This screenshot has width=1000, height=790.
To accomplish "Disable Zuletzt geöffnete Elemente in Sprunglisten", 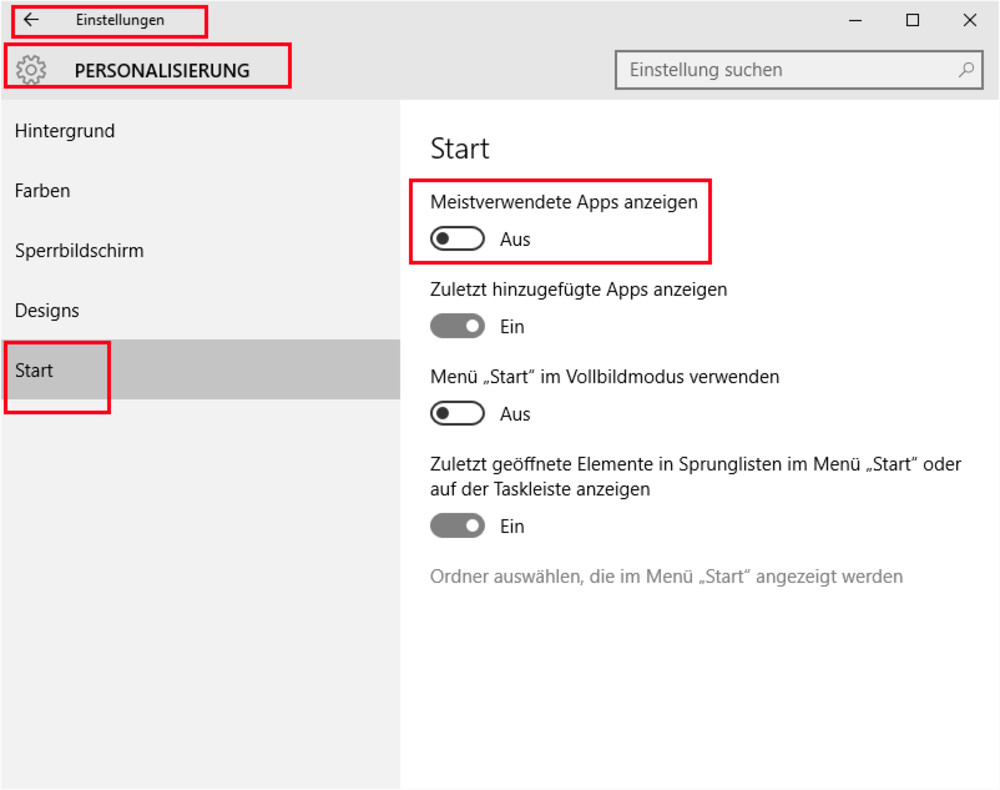I will tap(457, 525).
